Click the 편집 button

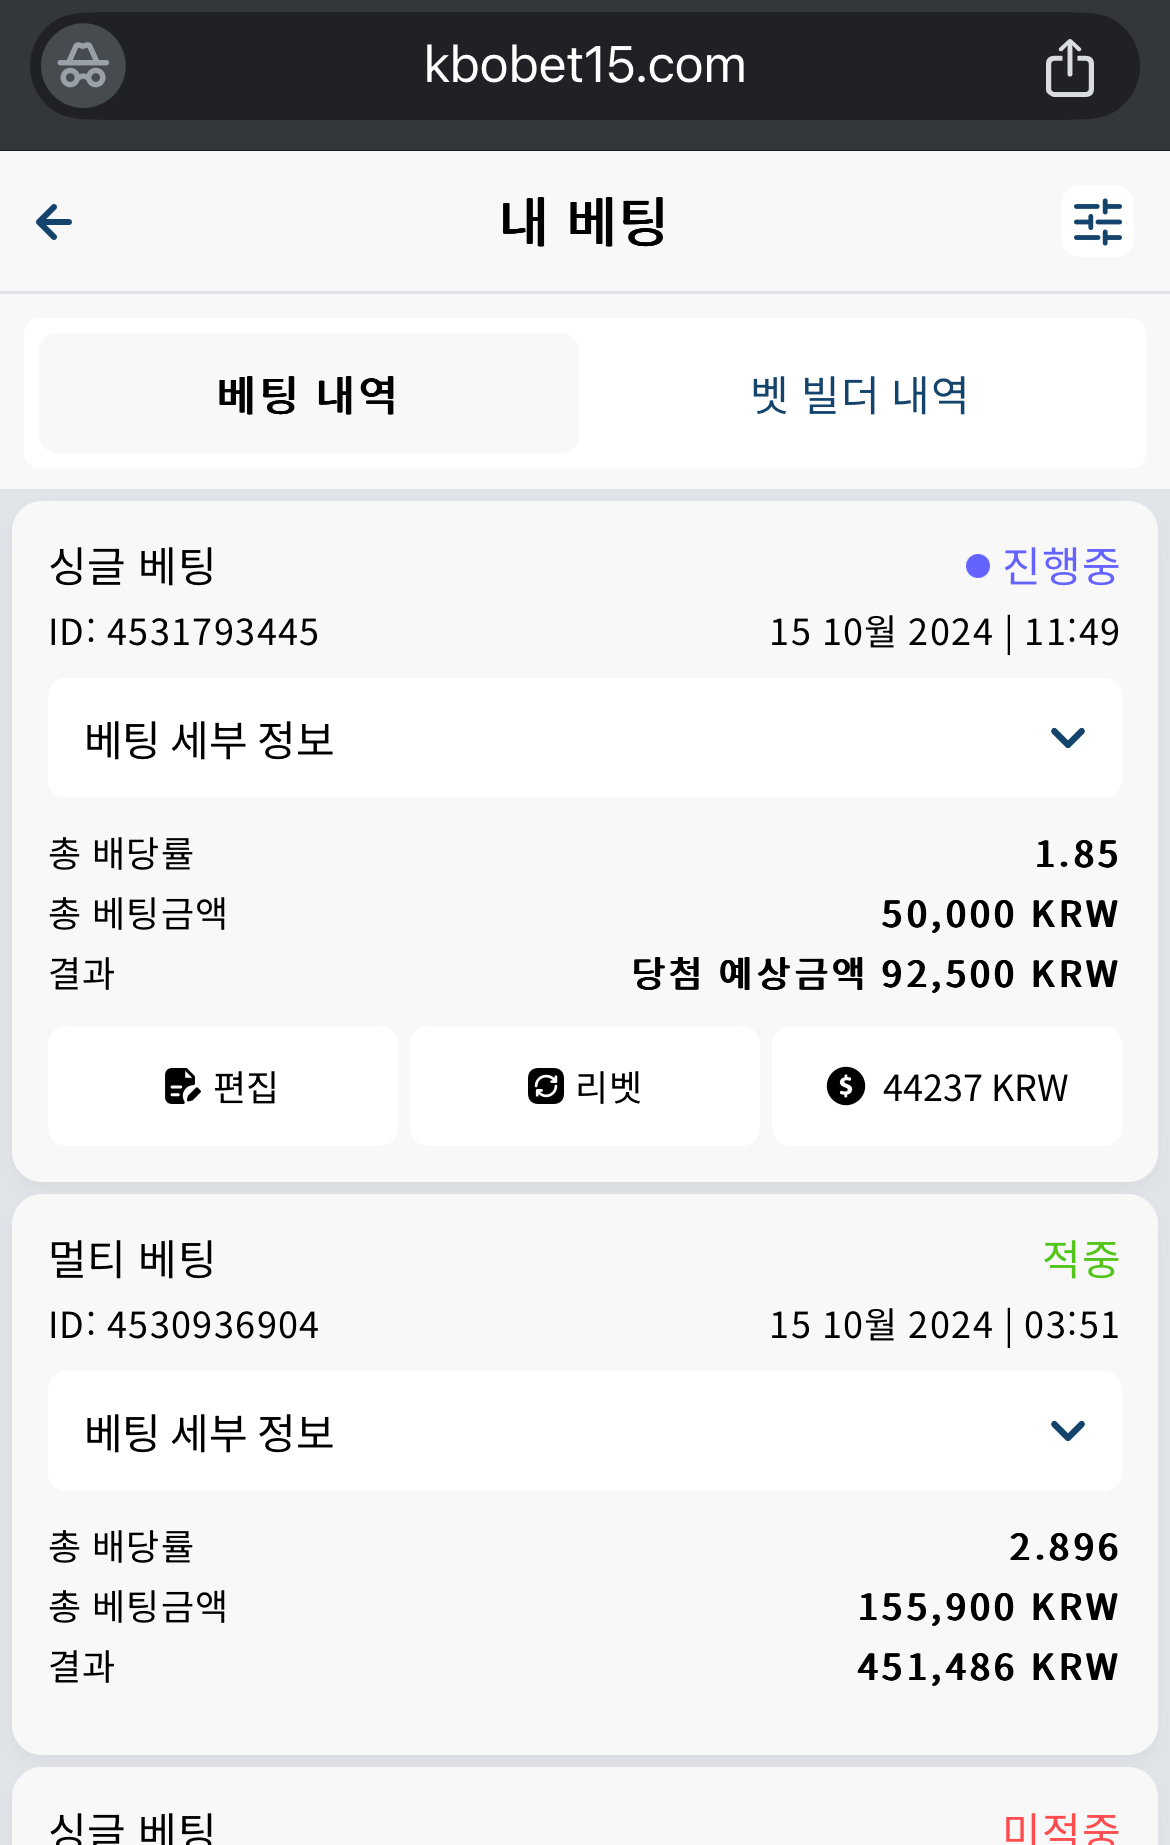click(x=223, y=1086)
